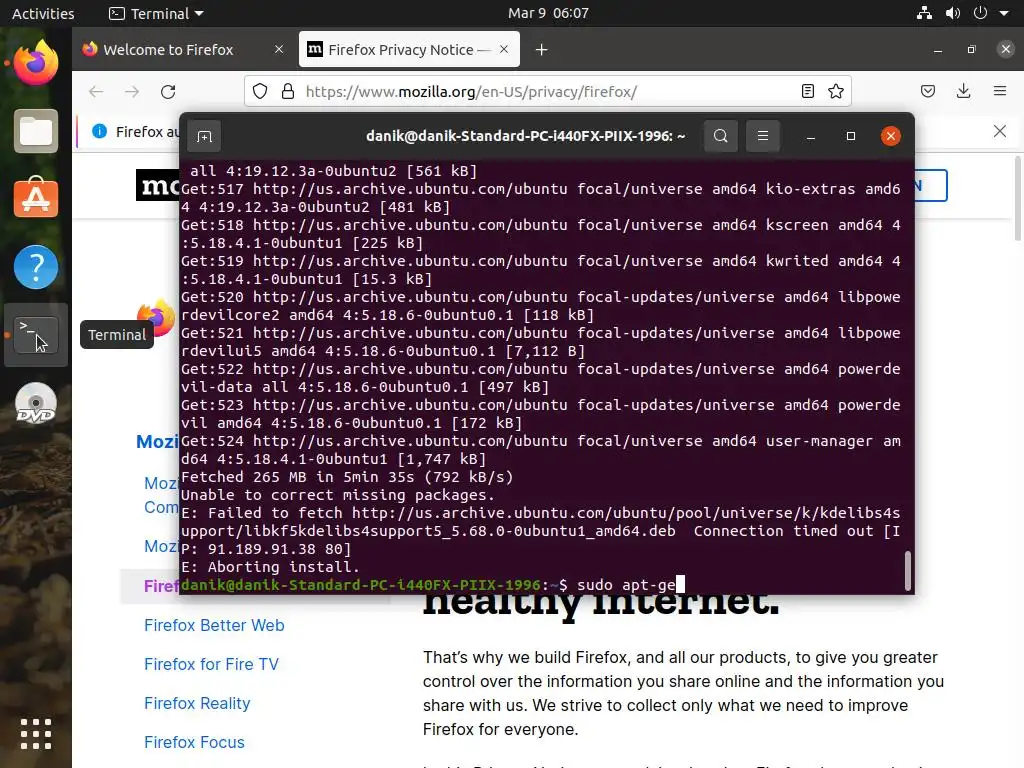1024x768 pixels.
Task: Open the Help icon in dock
Action: coord(36,267)
